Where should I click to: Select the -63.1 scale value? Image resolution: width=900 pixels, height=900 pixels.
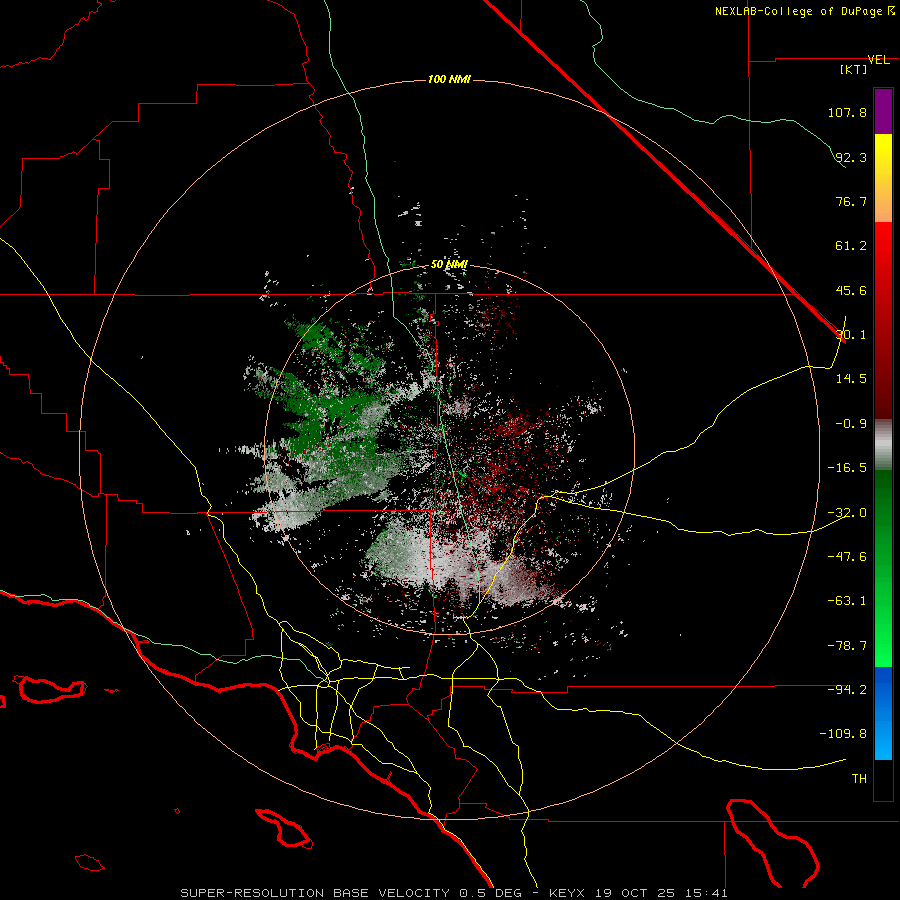[847, 600]
